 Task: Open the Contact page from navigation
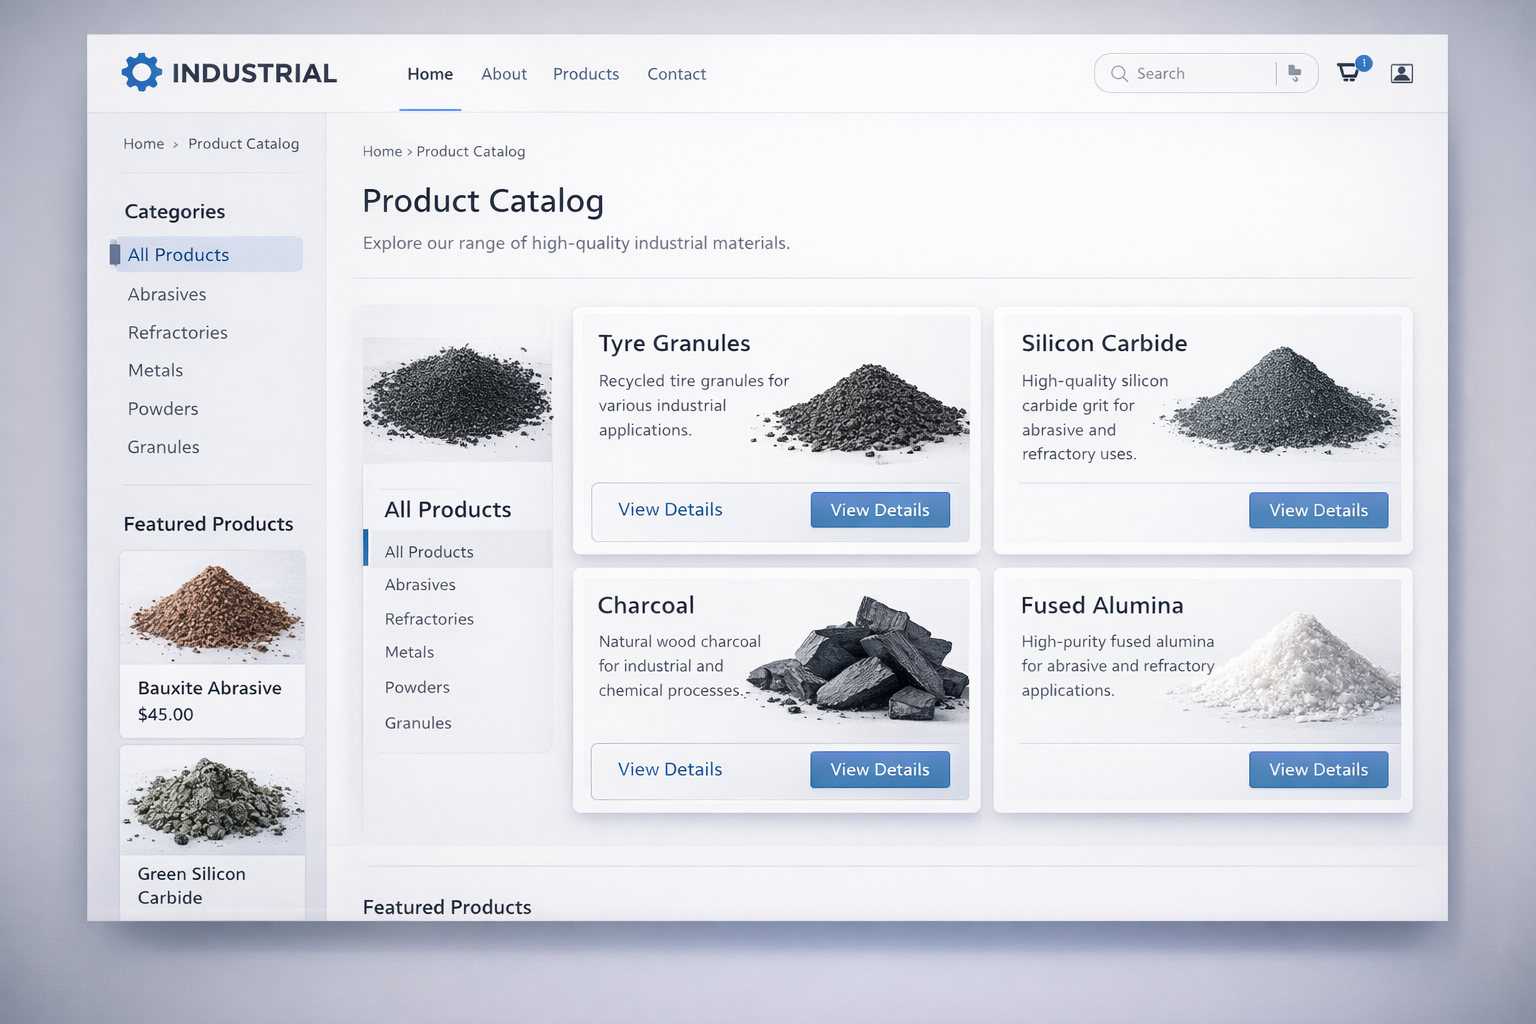[x=676, y=74]
